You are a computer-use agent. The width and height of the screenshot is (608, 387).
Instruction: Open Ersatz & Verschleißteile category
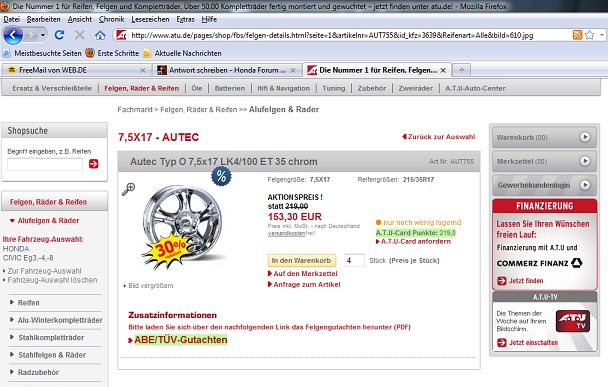click(52, 88)
